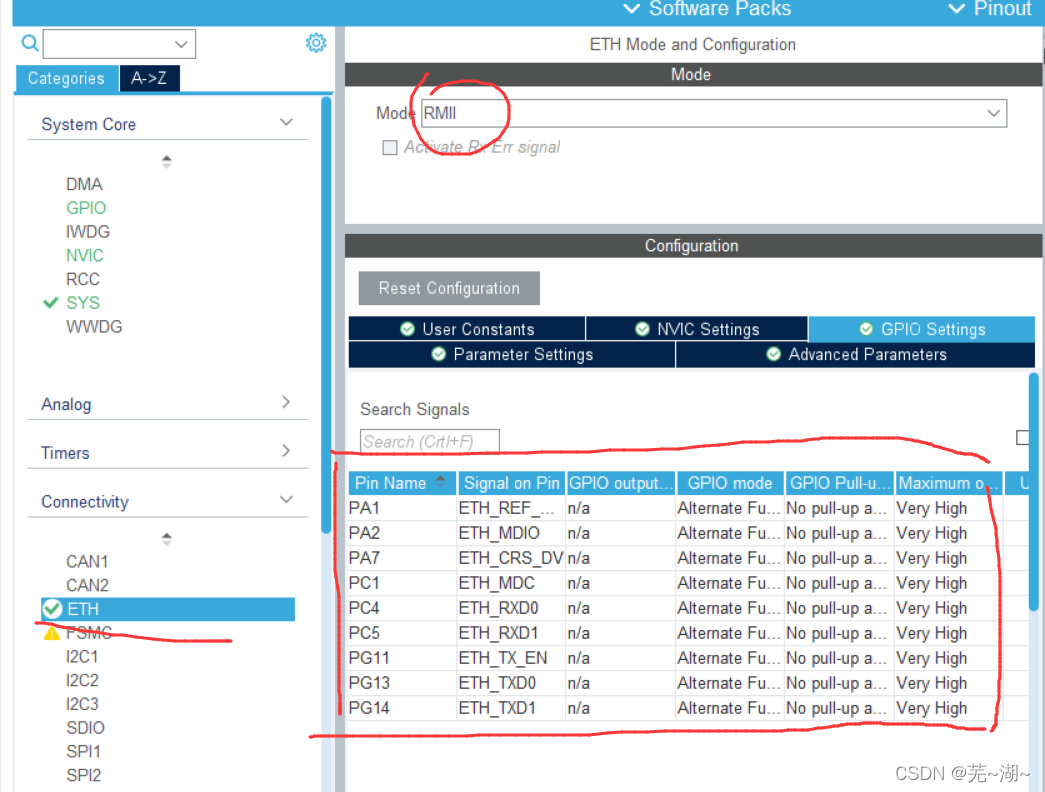Viewport: 1045px width, 792px height.
Task: Click GPIO mode column header
Action: (x=730, y=483)
